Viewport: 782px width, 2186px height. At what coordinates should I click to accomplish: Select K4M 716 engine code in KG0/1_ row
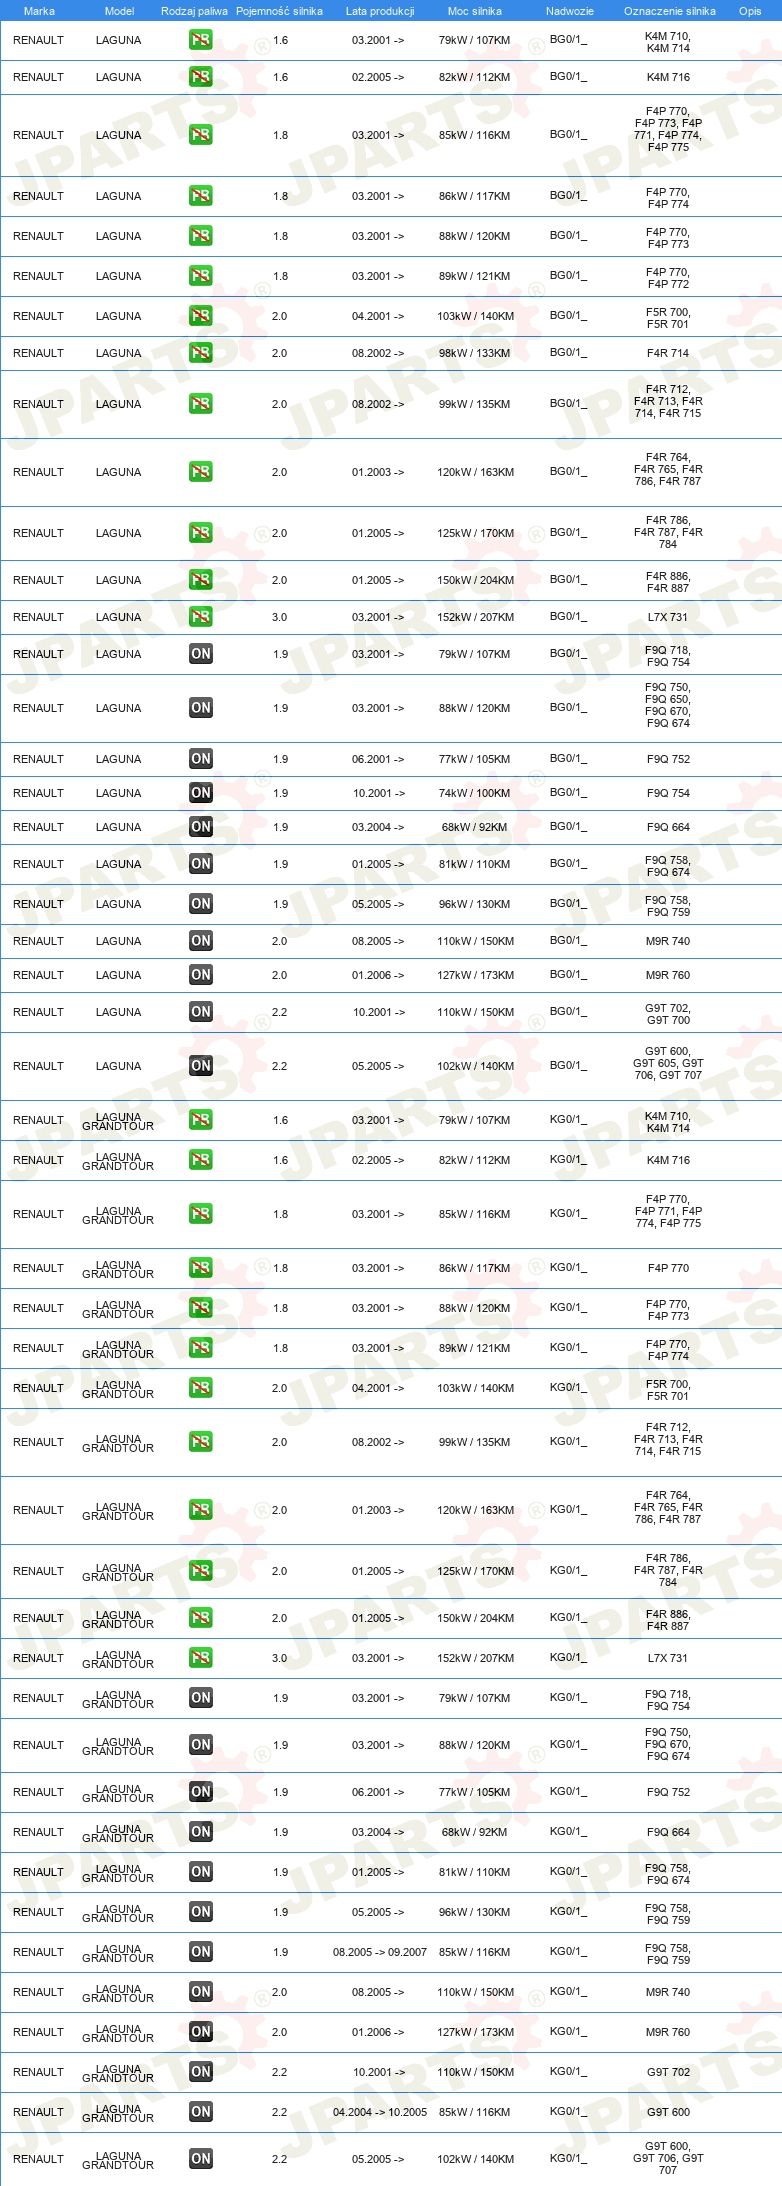coord(668,1160)
